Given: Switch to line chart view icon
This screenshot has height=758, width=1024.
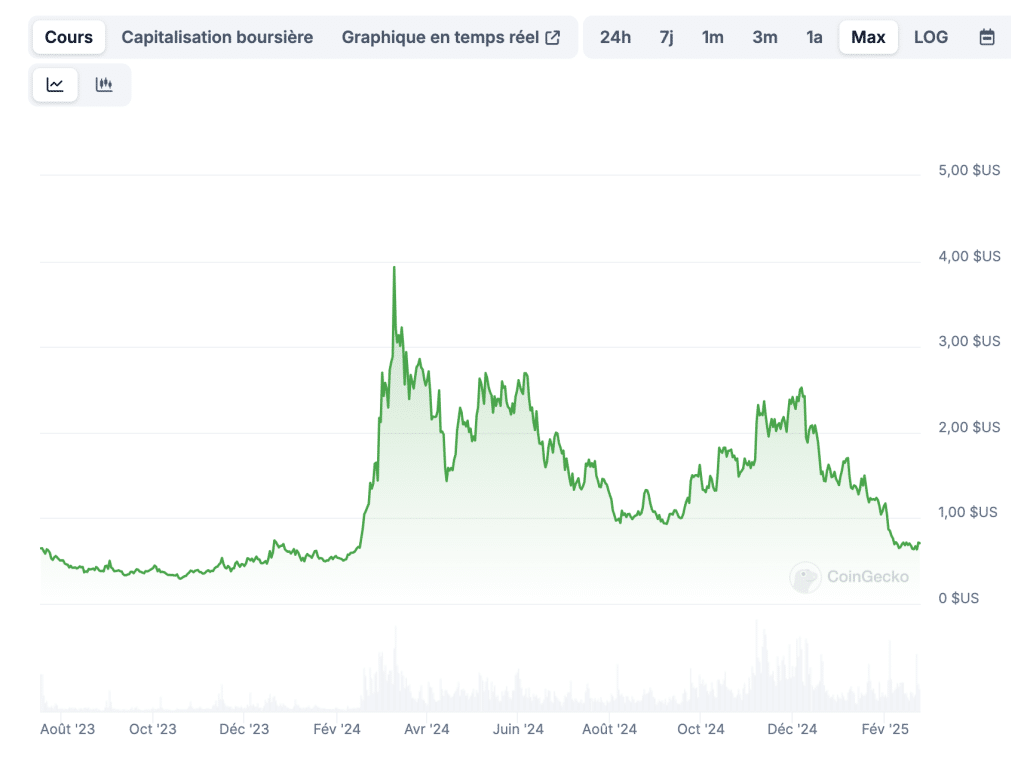Looking at the screenshot, I should tap(55, 85).
